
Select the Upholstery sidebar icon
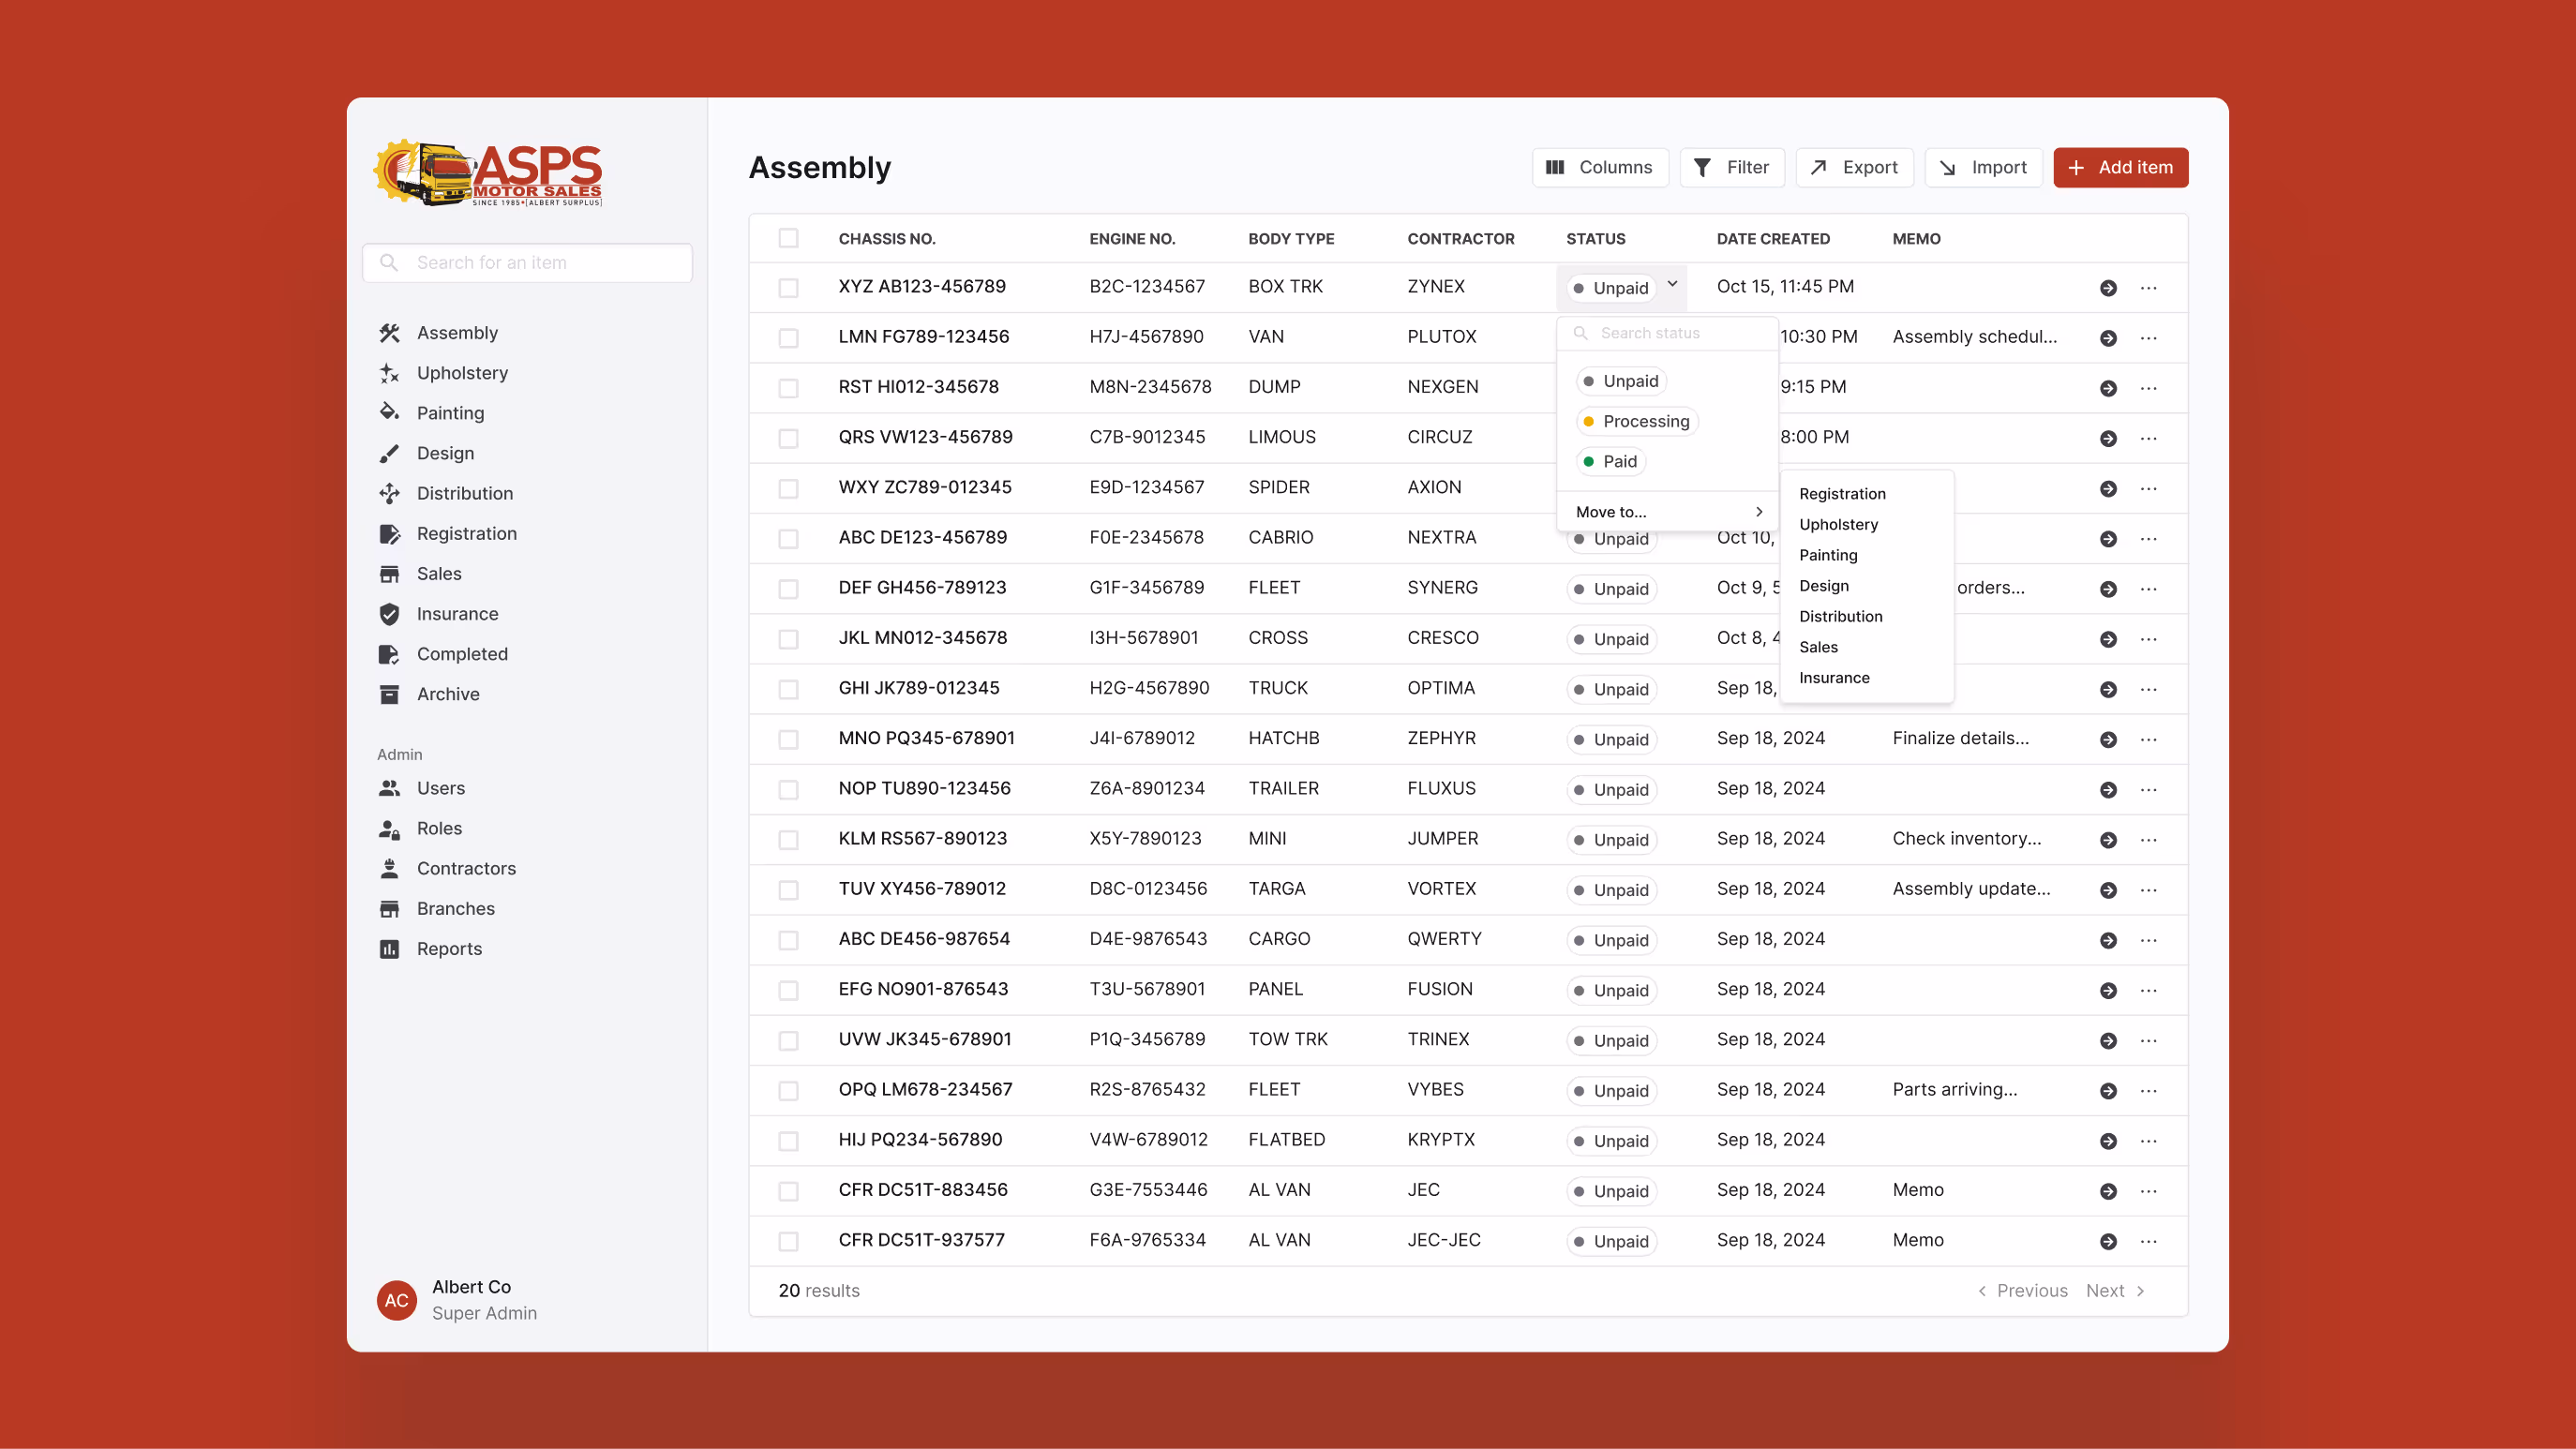click(x=391, y=373)
